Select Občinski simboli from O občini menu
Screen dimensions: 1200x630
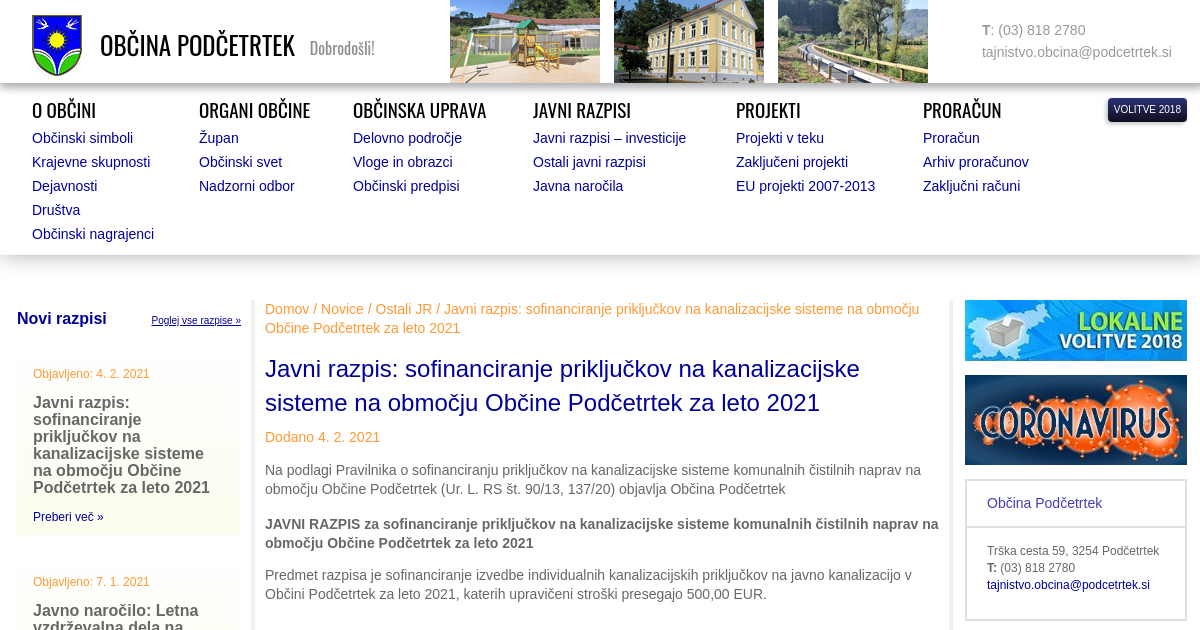82,138
